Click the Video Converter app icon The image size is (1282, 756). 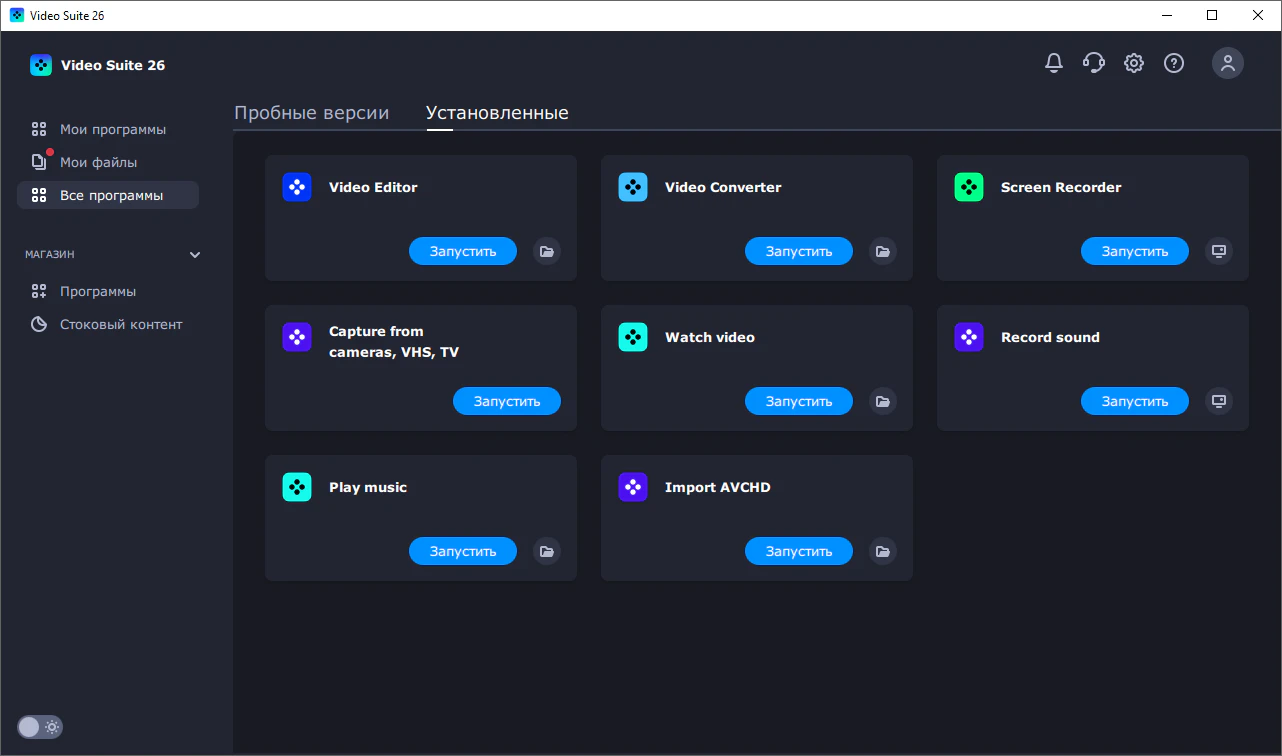click(x=633, y=187)
